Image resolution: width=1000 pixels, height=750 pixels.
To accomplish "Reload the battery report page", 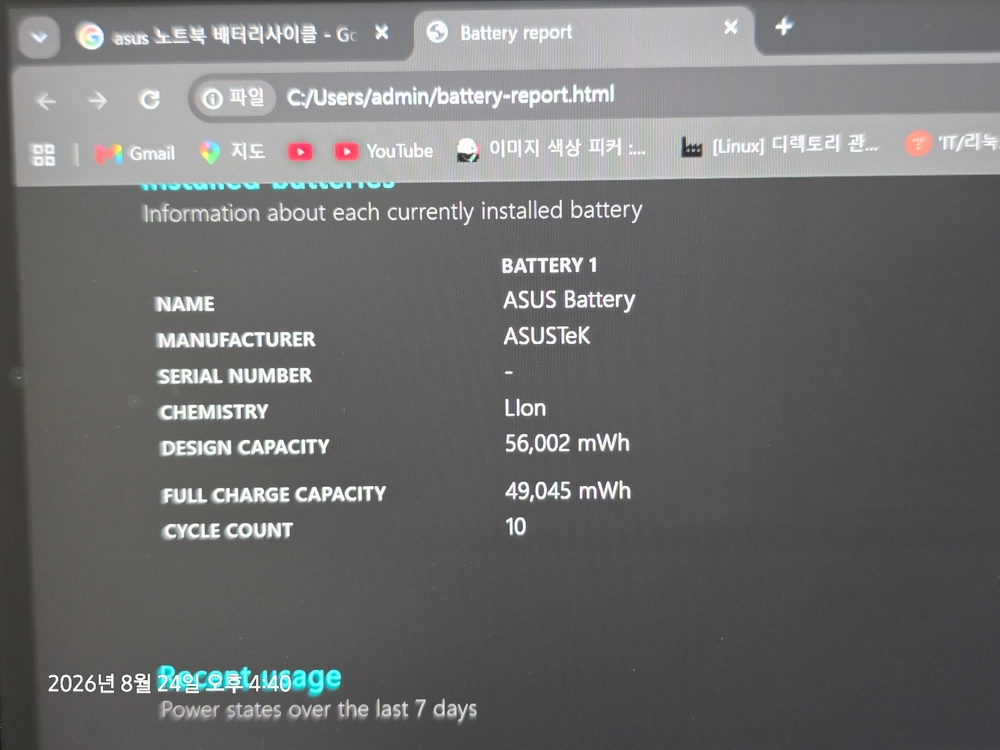I will pos(150,99).
